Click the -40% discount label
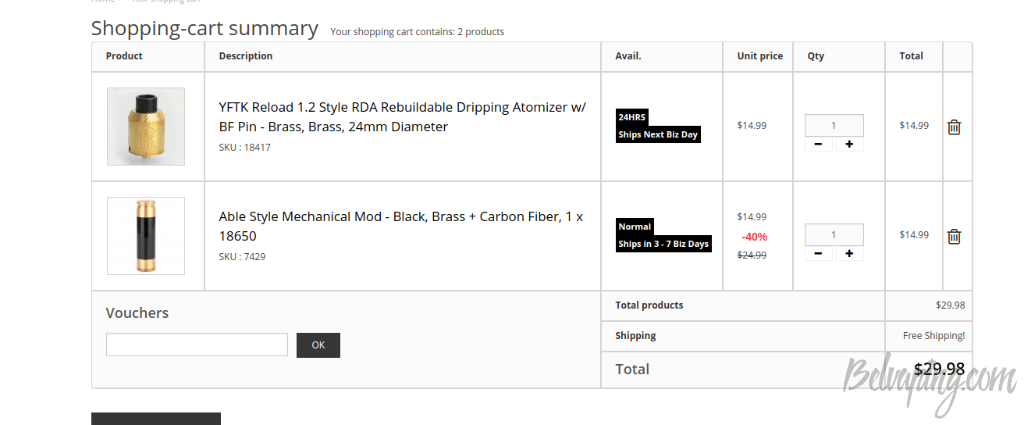This screenshot has width=1024, height=425. click(x=754, y=236)
